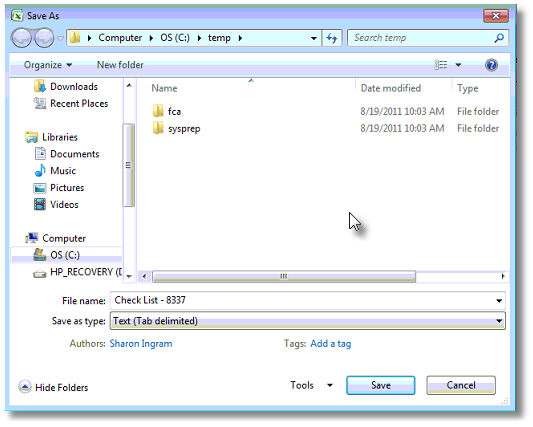Go back with the back arrow button
The height and width of the screenshot is (427, 533).
[x=22, y=38]
